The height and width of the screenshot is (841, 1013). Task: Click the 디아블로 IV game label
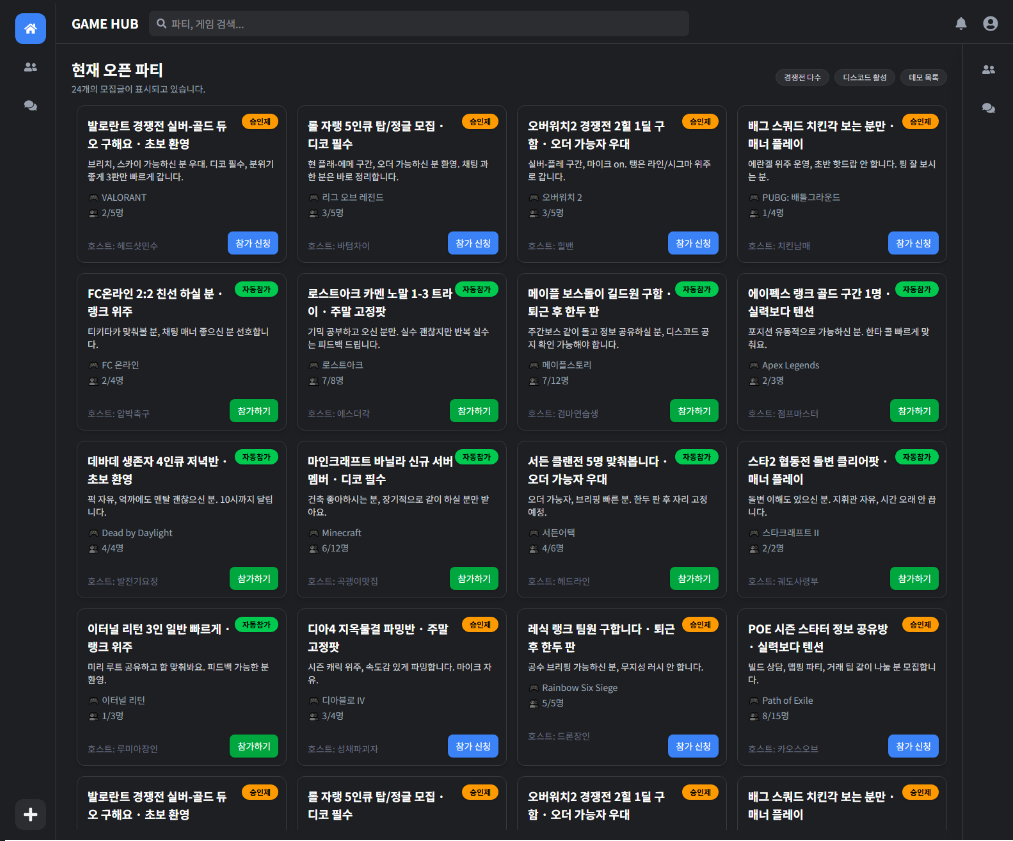tap(344, 701)
